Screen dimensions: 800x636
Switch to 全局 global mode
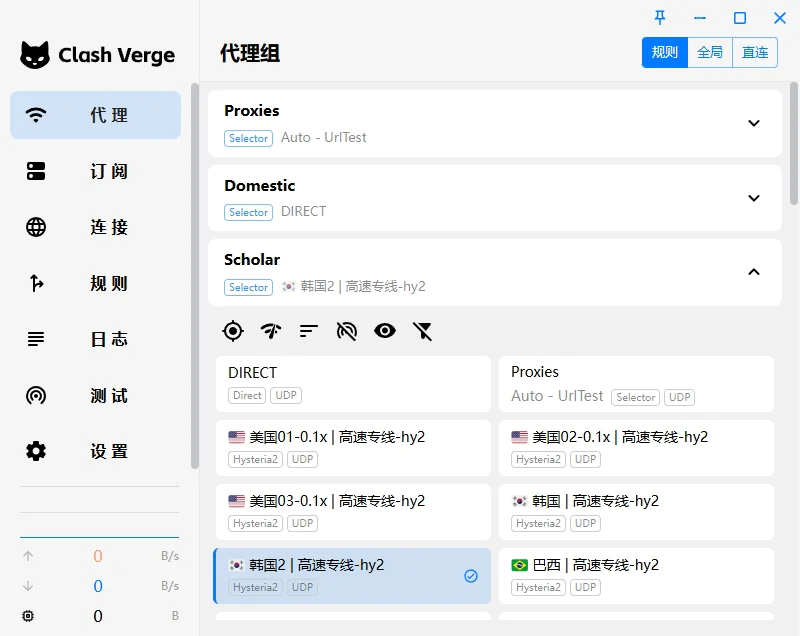click(x=710, y=52)
